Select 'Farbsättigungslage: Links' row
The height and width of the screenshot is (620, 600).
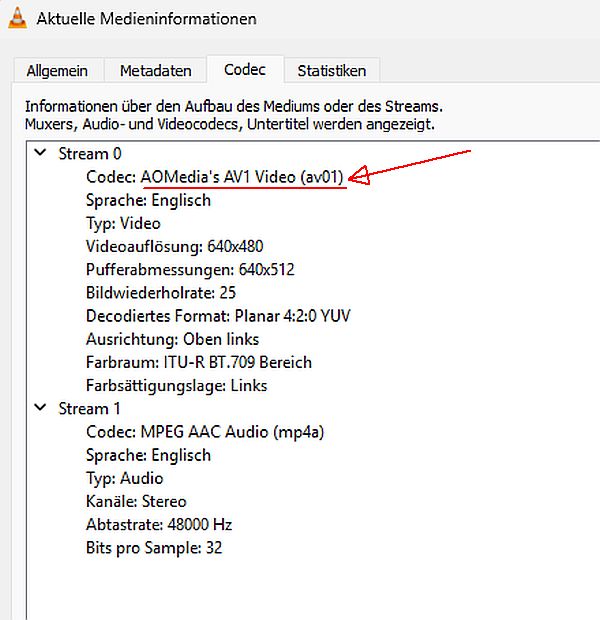pyautogui.click(x=177, y=386)
